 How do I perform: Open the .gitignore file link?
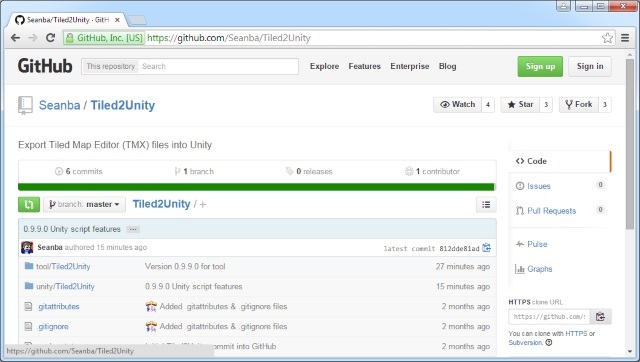click(x=53, y=326)
